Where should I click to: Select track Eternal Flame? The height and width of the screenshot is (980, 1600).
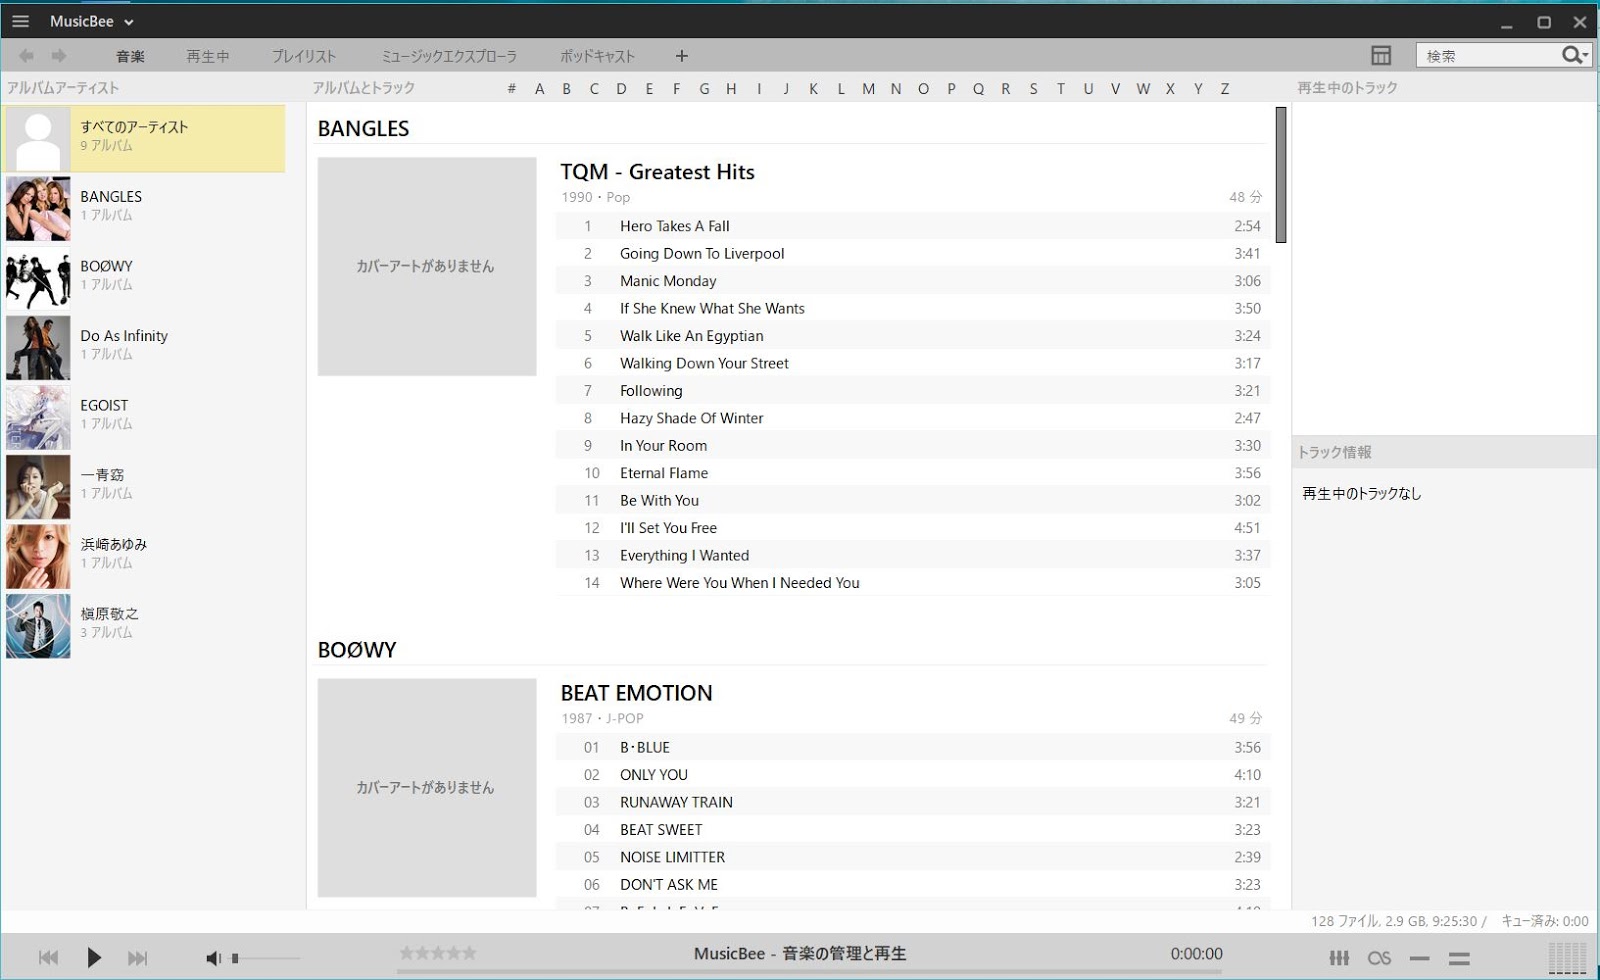pyautogui.click(x=913, y=473)
